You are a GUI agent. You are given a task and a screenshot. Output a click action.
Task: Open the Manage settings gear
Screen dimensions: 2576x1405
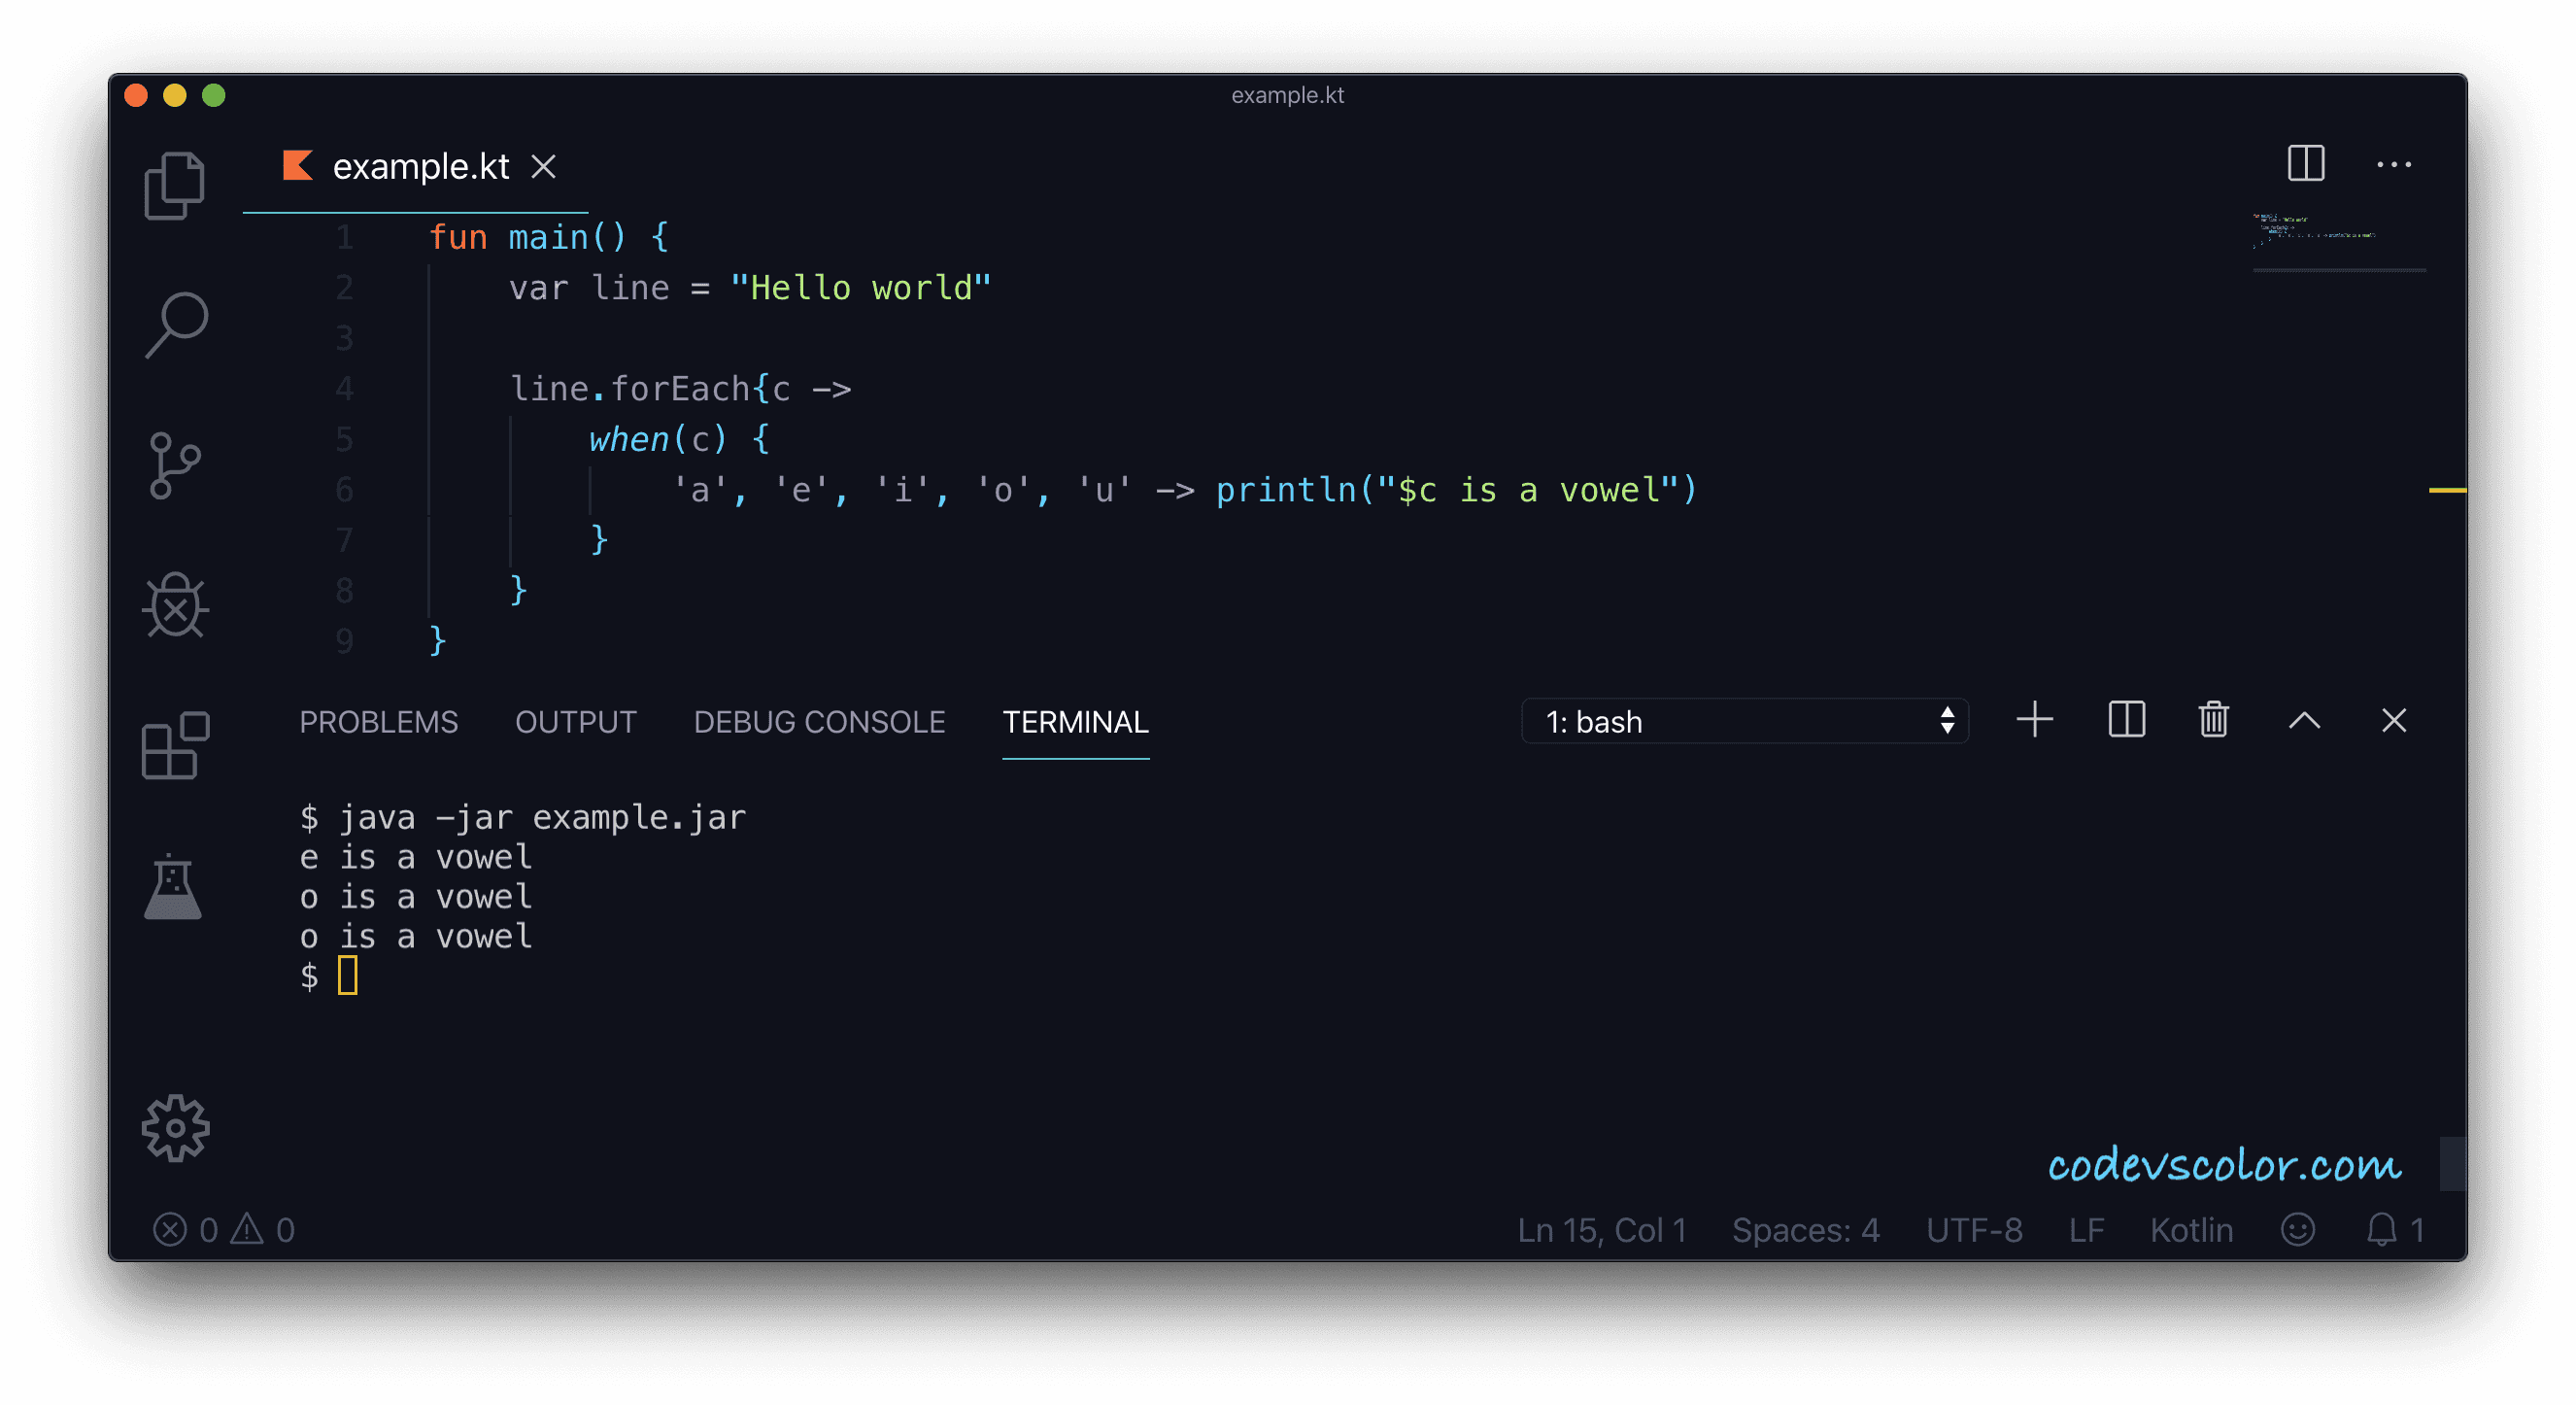176,1128
